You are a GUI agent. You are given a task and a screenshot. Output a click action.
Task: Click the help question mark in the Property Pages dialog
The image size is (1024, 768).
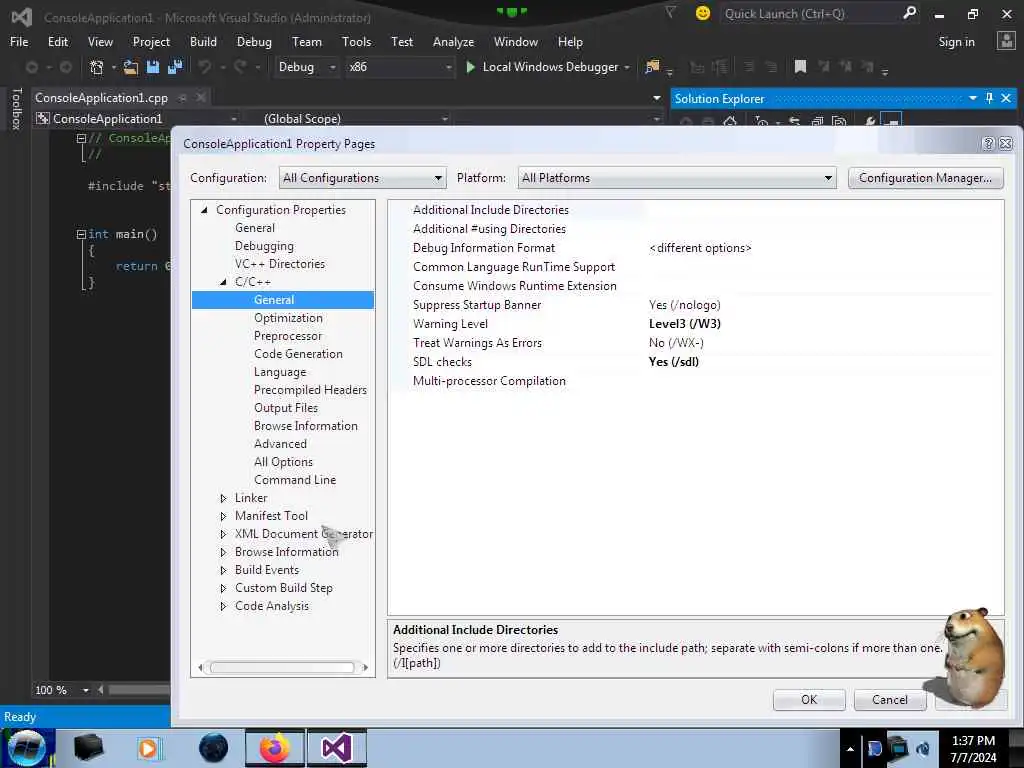(x=988, y=144)
